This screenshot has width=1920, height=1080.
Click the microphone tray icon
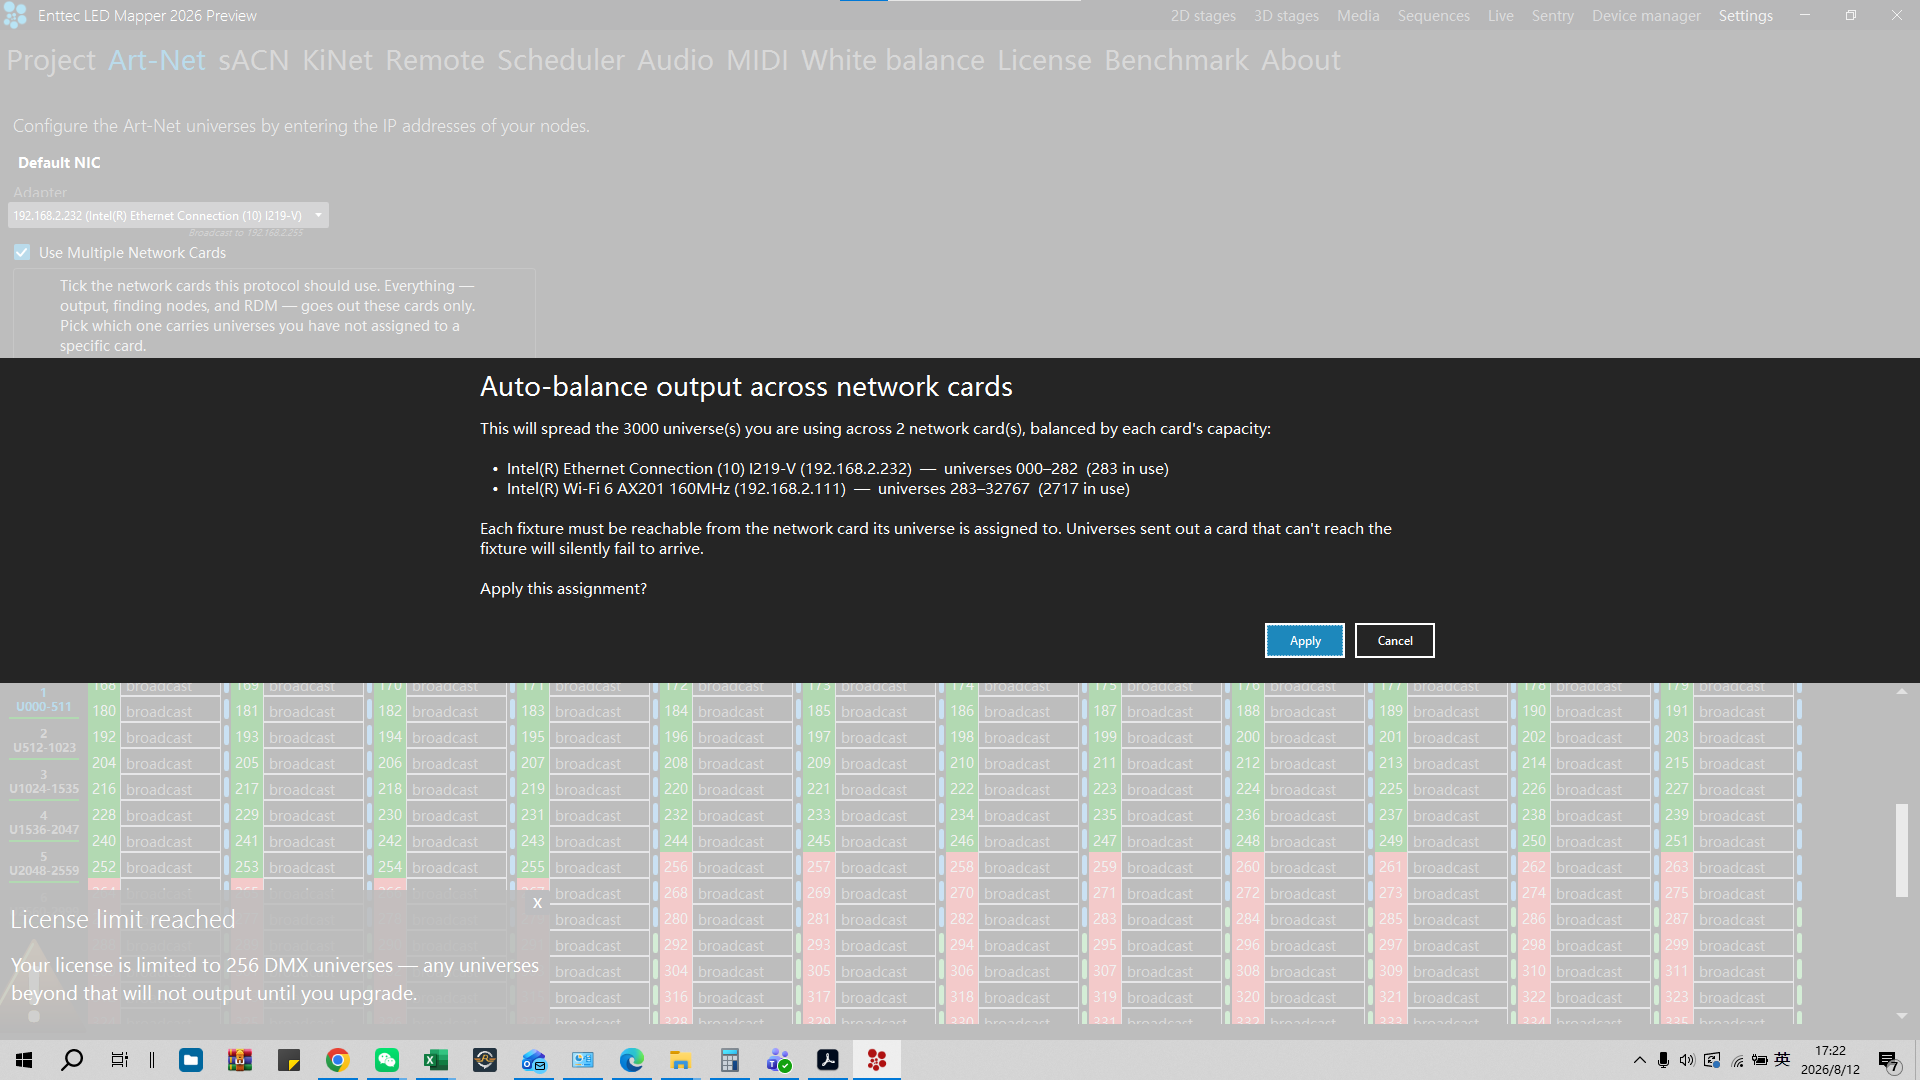tap(1663, 1060)
